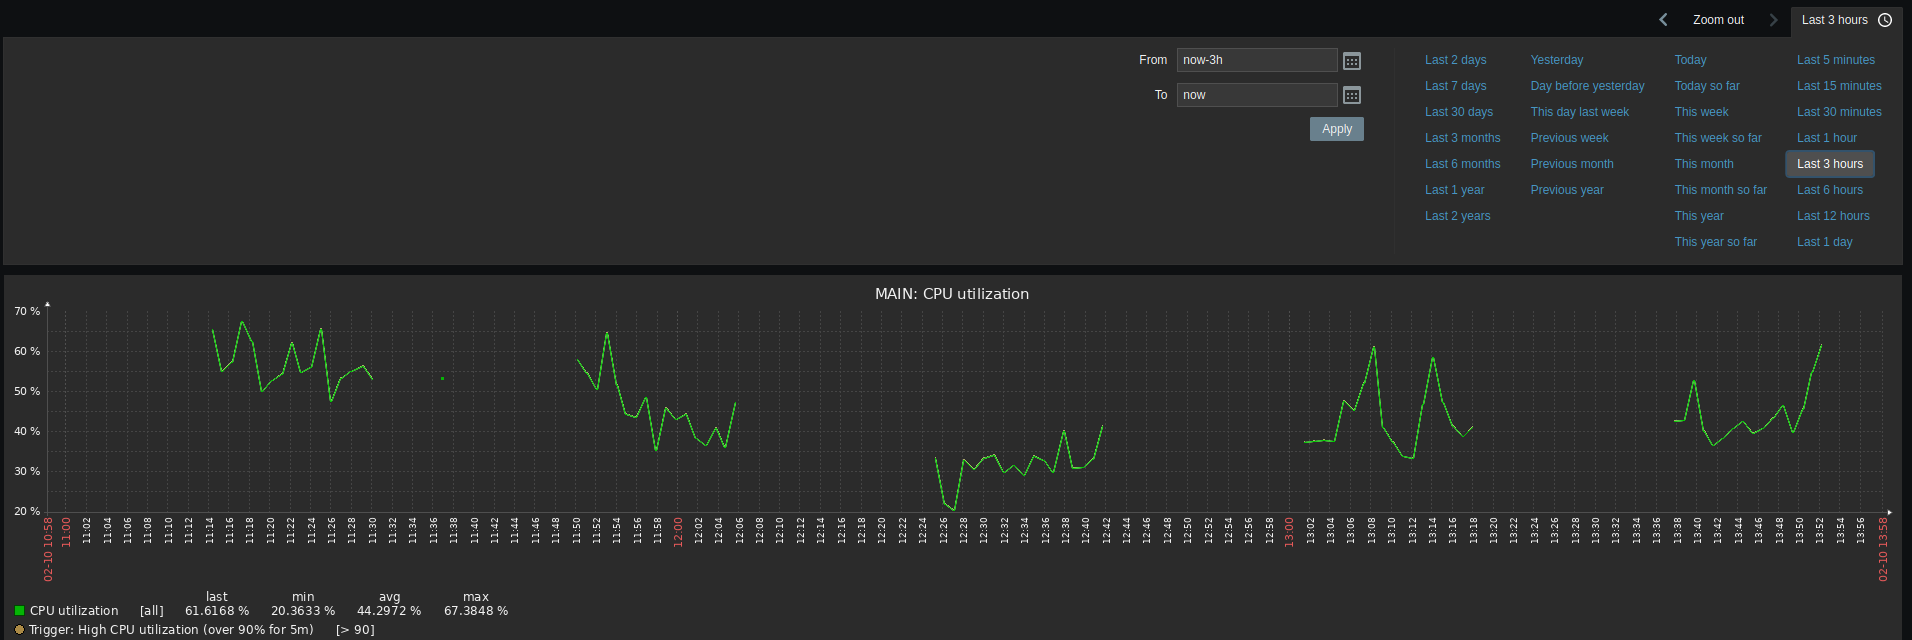Select the Last 2 days range

click(x=1455, y=60)
